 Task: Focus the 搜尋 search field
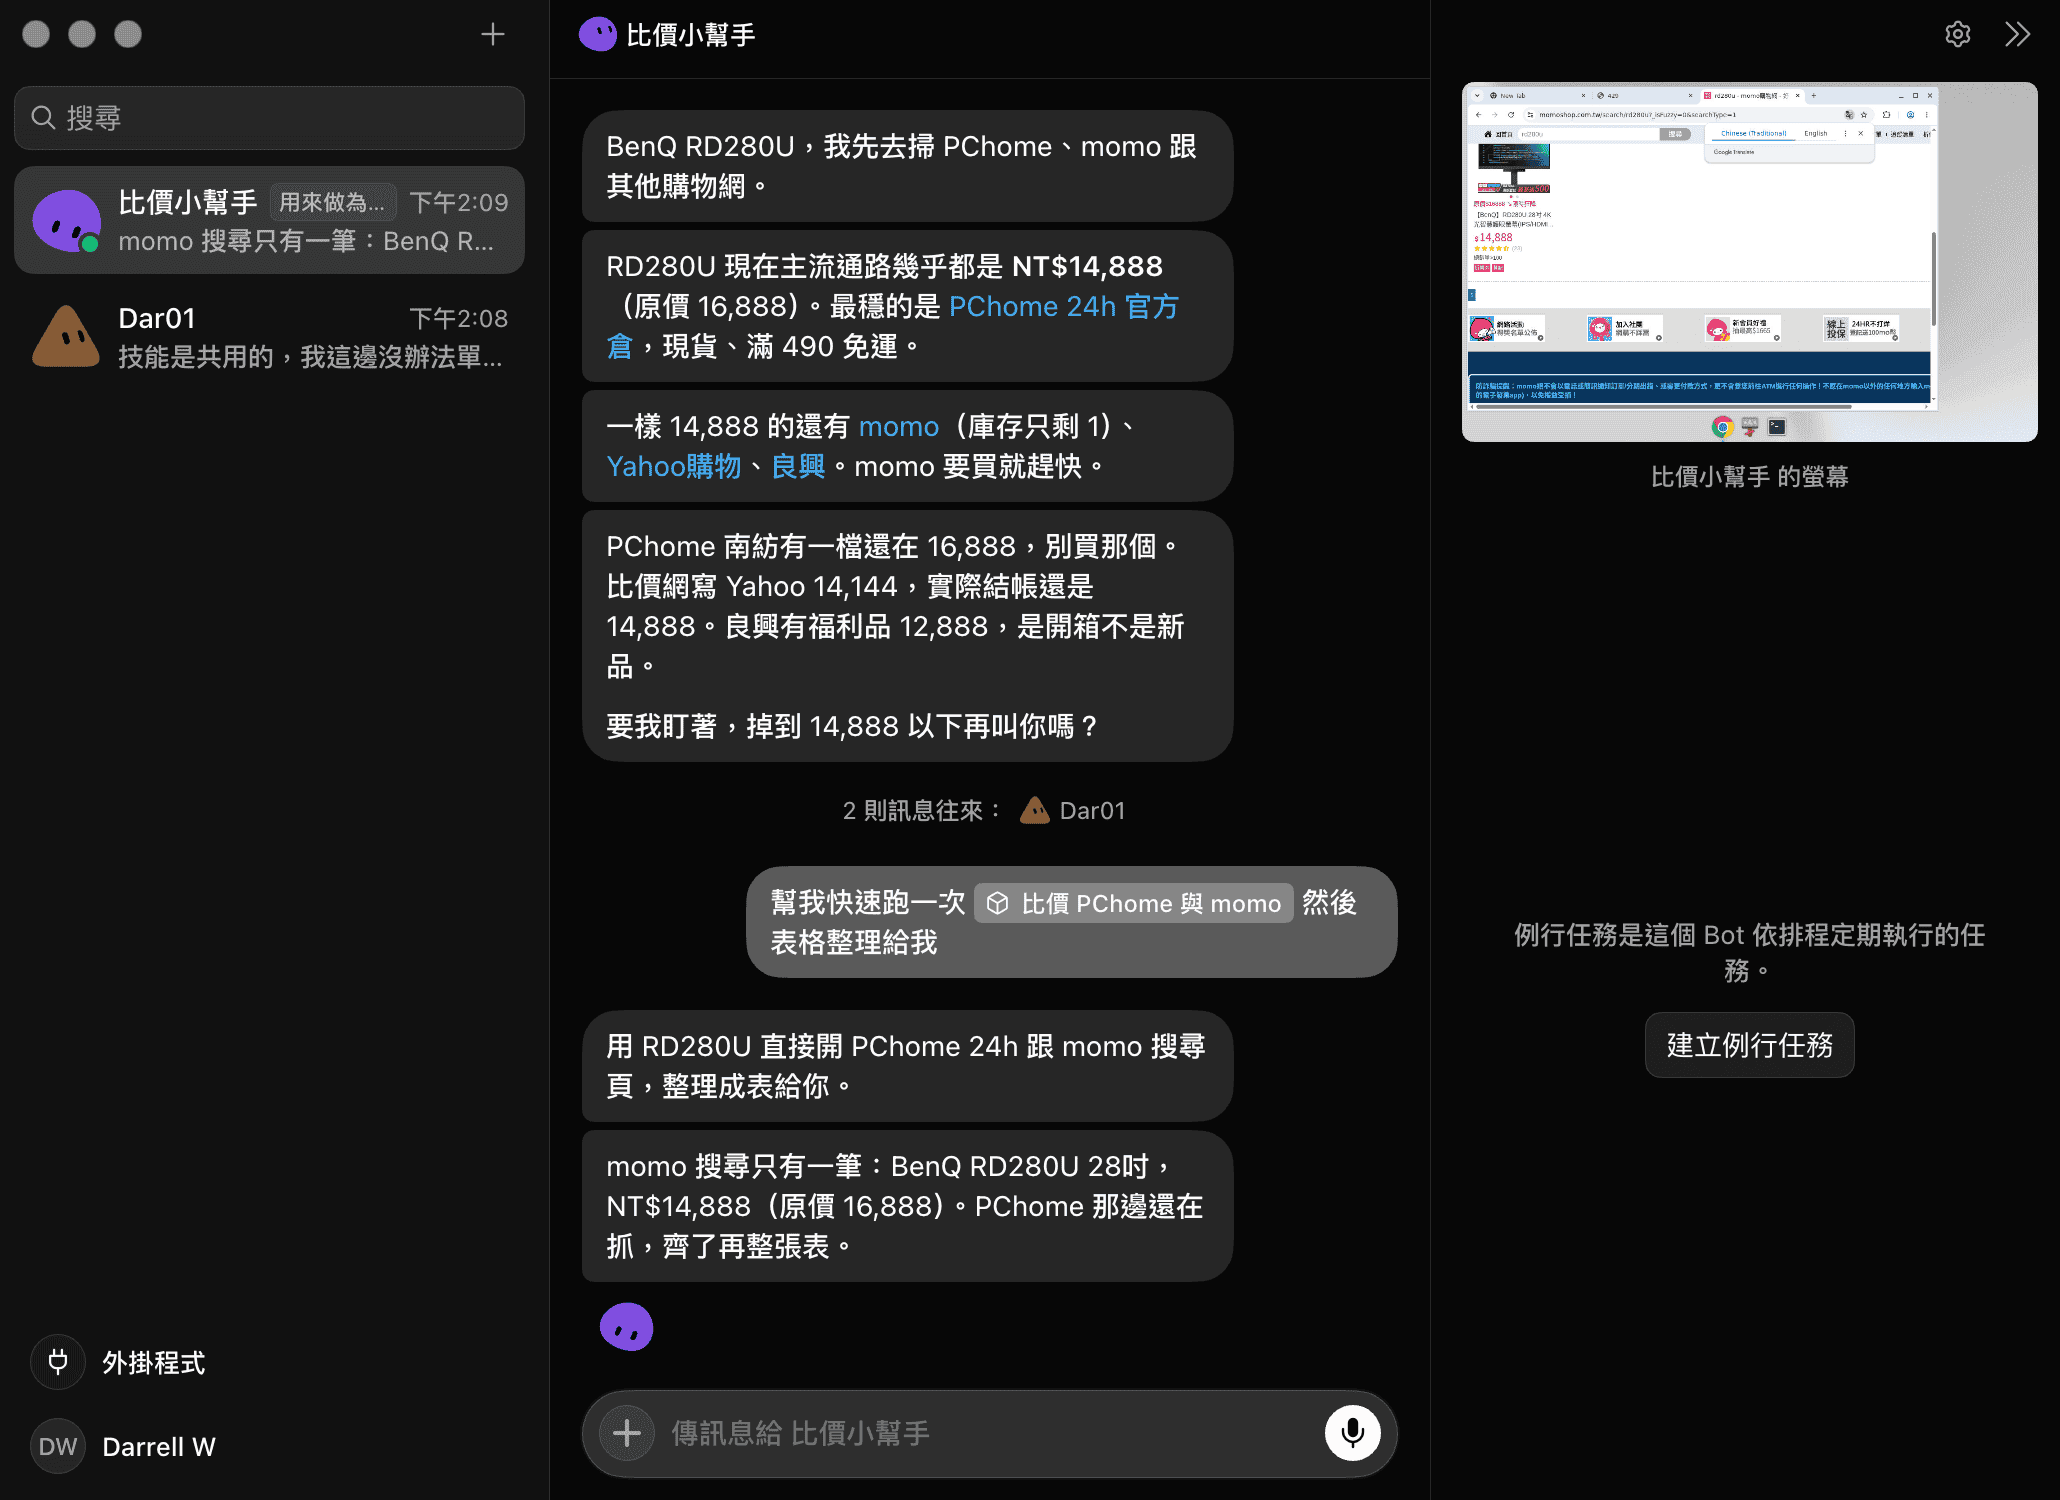tap(269, 118)
